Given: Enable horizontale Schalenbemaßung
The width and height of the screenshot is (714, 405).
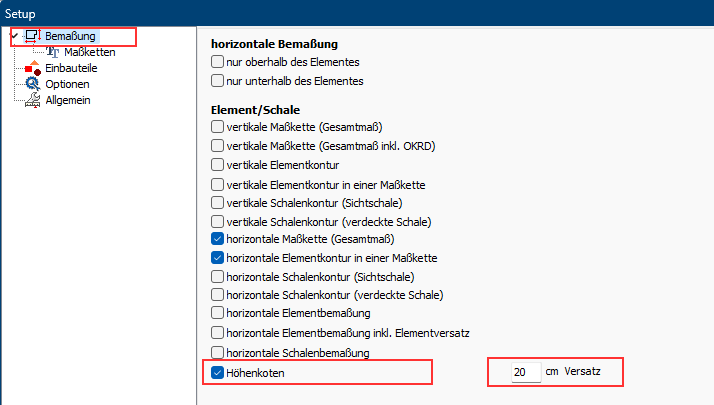Looking at the screenshot, I should 218,353.
